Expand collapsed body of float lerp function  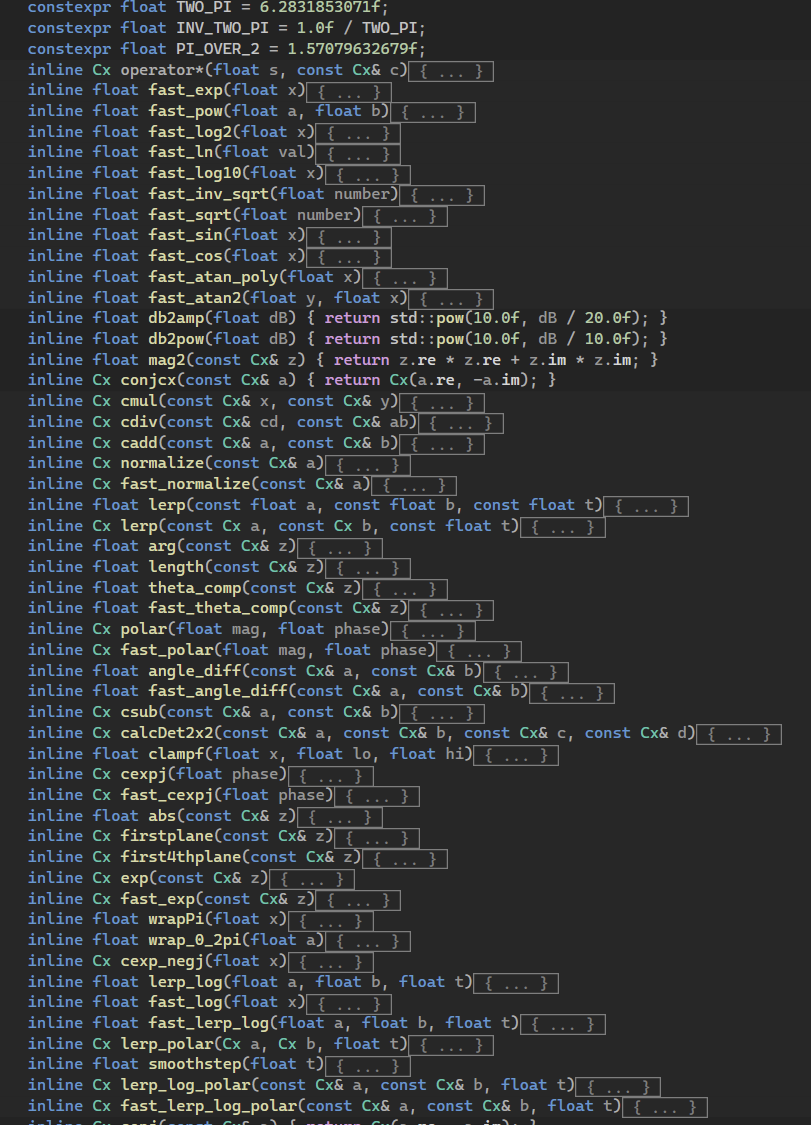click(x=646, y=507)
